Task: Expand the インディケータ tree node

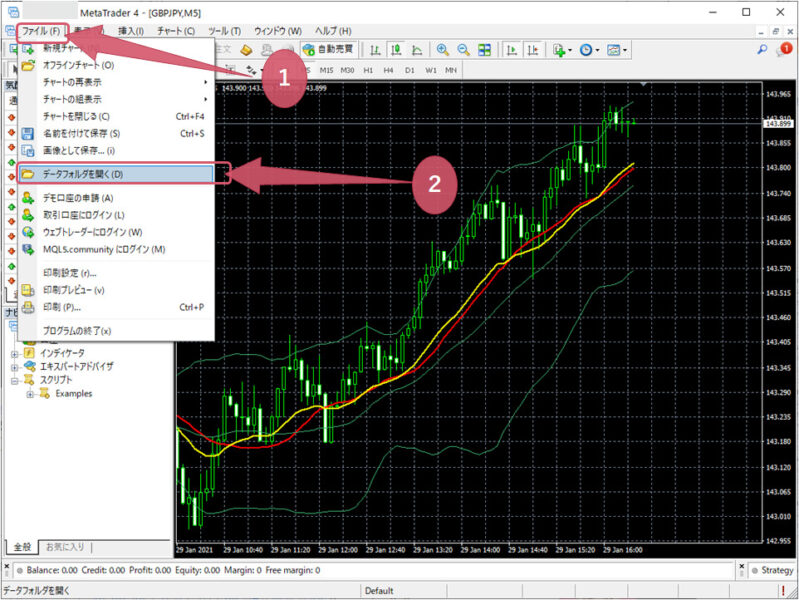Action: coord(15,353)
